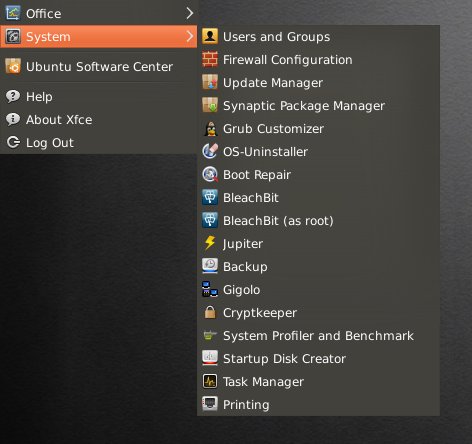This screenshot has width=472, height=444.
Task: Click the Boot Repair icon
Action: (210, 174)
